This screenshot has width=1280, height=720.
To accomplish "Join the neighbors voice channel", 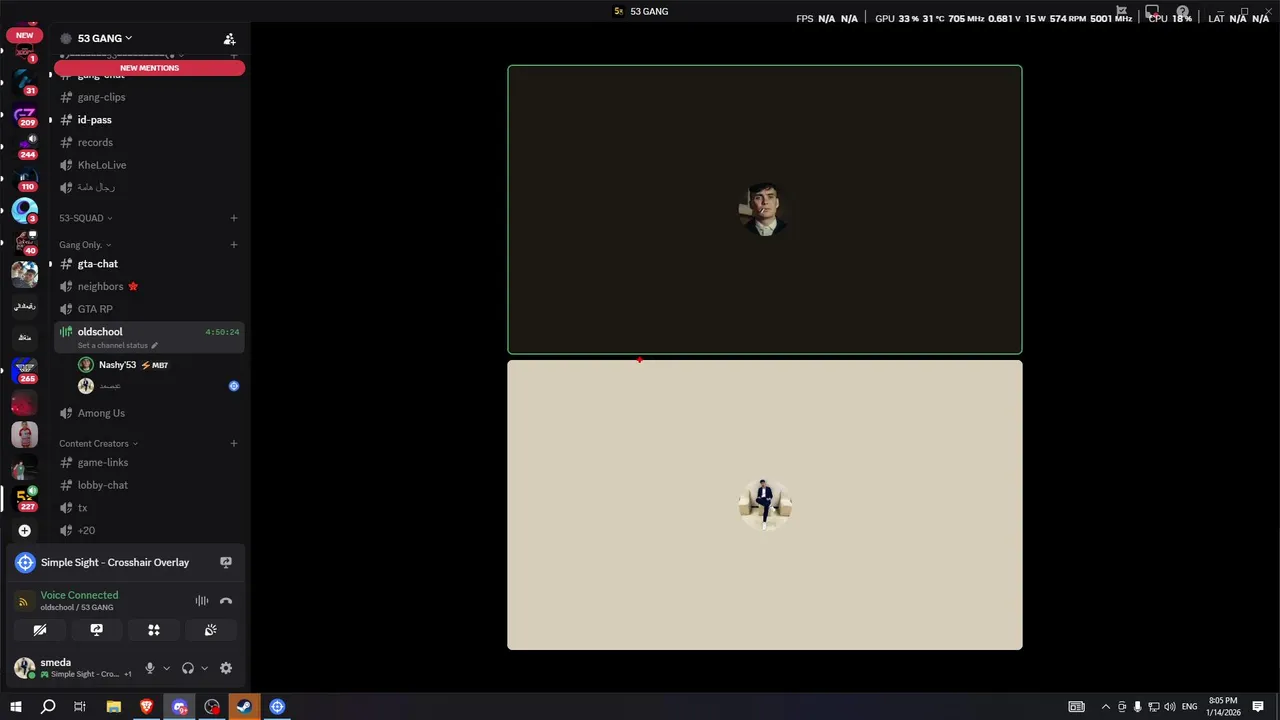I will tap(149, 286).
